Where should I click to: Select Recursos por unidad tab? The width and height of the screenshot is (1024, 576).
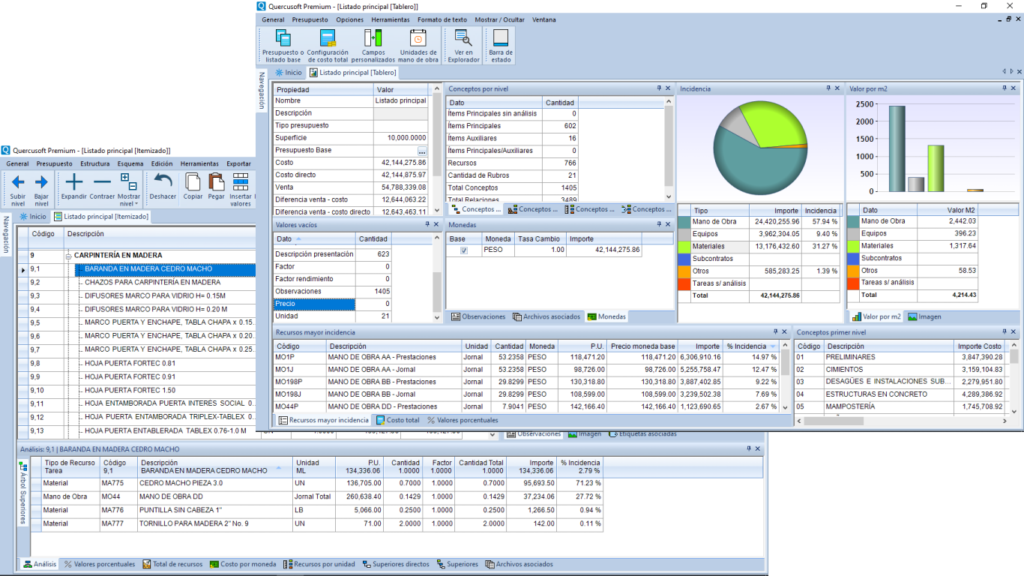point(319,564)
